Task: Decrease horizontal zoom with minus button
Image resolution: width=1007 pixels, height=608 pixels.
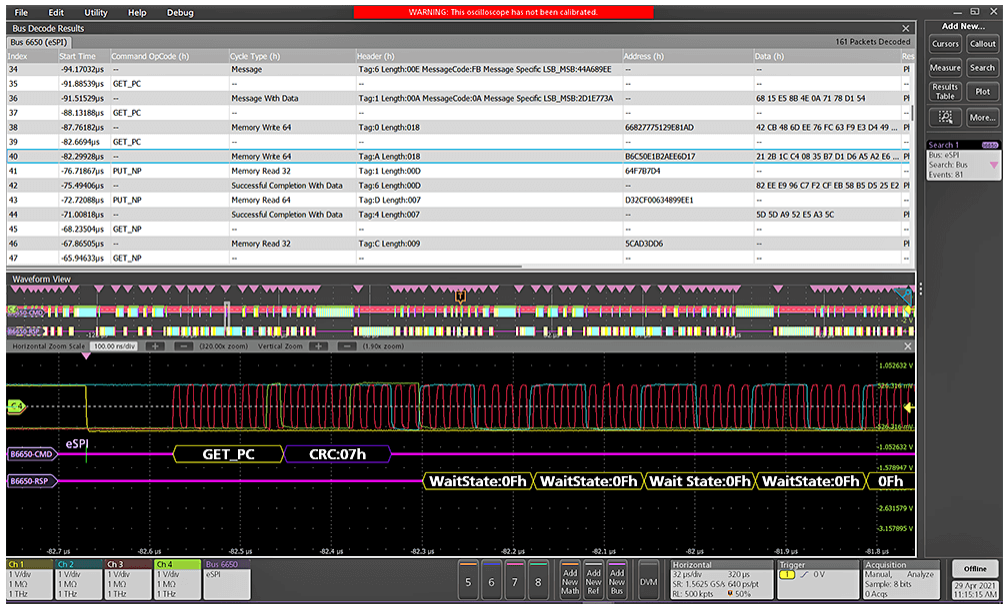Action: coord(183,346)
